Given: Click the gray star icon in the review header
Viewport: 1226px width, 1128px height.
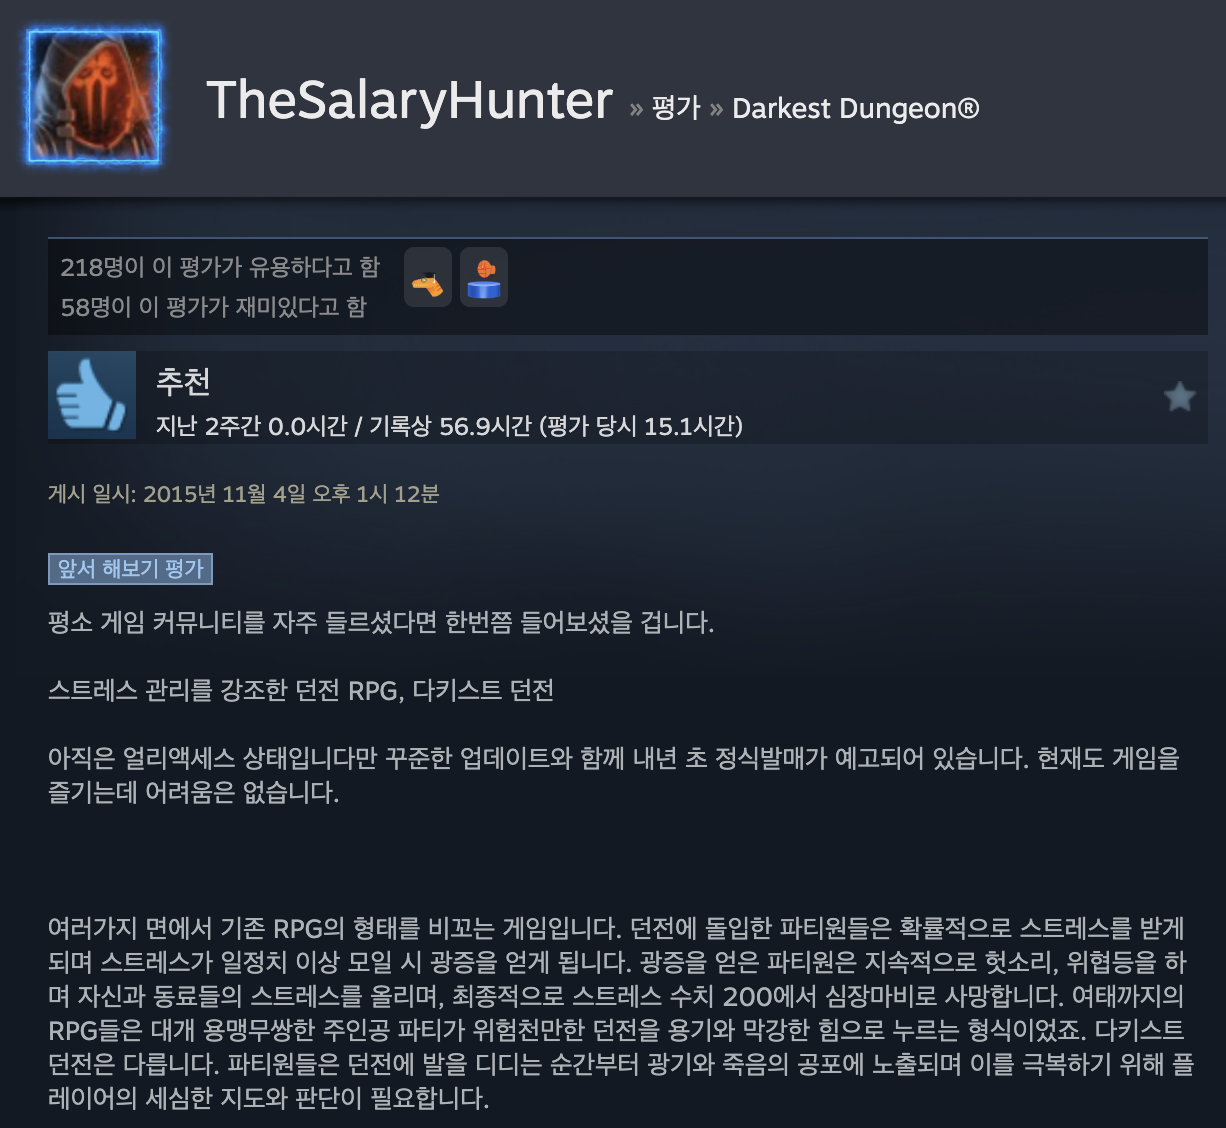Looking at the screenshot, I should tap(1180, 397).
